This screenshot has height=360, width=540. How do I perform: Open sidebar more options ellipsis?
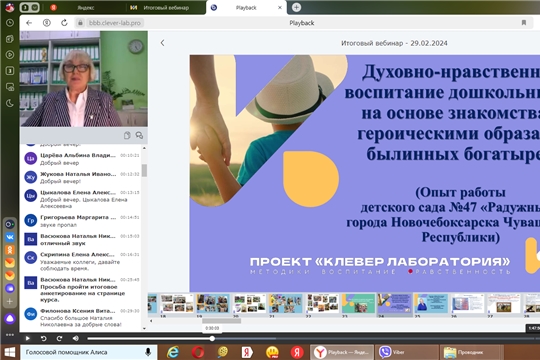[x=10, y=335]
